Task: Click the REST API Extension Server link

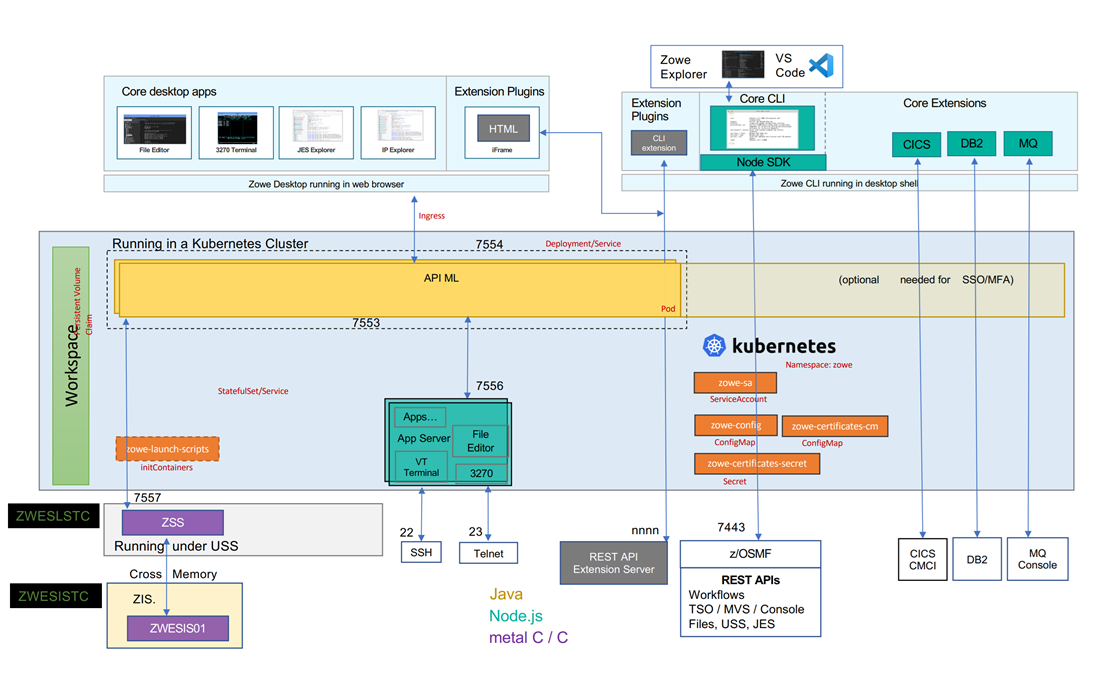Action: 613,563
